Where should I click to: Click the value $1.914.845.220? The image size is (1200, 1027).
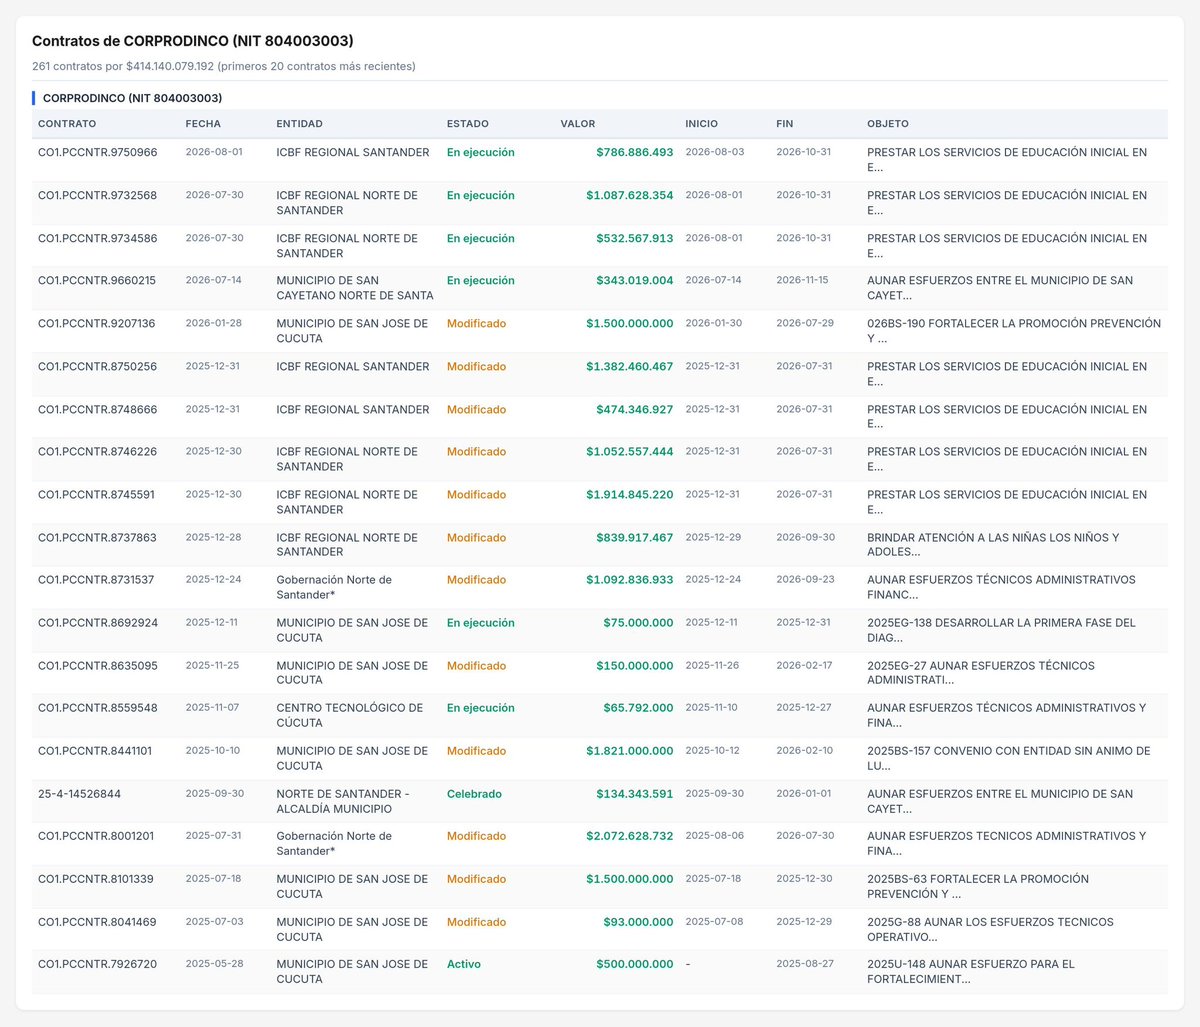click(630, 494)
